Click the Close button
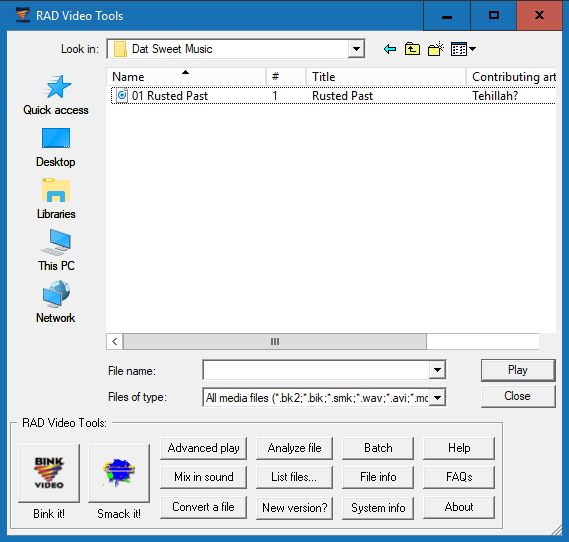569x542 pixels. [x=518, y=396]
